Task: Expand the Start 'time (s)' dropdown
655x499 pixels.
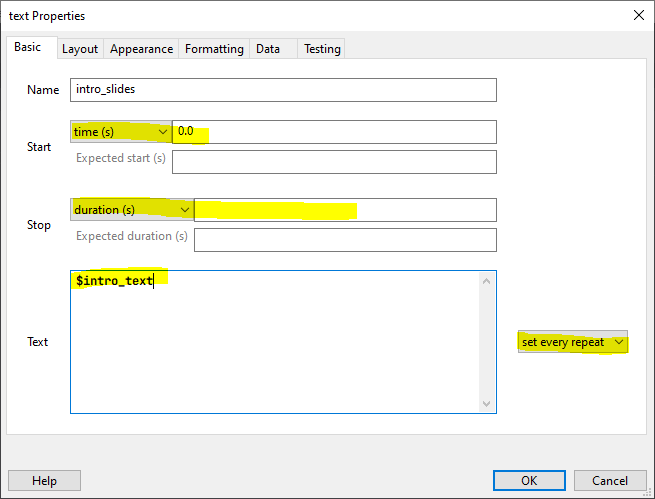Action: pyautogui.click(x=121, y=131)
